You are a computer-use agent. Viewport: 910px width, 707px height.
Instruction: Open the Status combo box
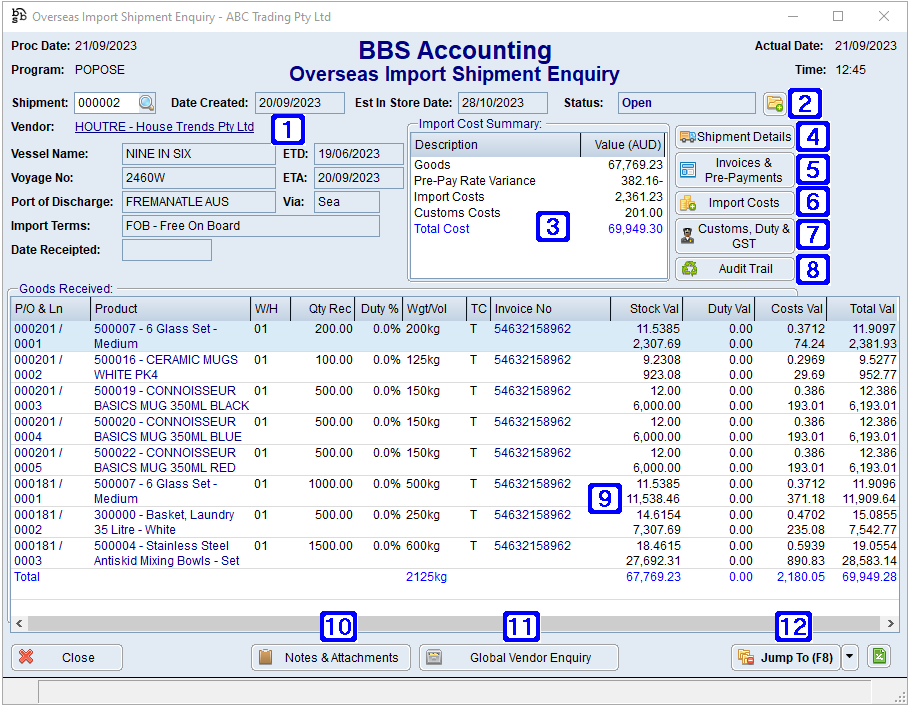click(686, 103)
